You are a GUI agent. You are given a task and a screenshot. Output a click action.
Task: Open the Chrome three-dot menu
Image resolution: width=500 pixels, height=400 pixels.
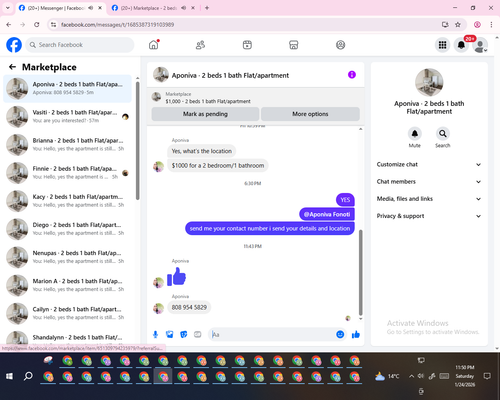coord(491,24)
